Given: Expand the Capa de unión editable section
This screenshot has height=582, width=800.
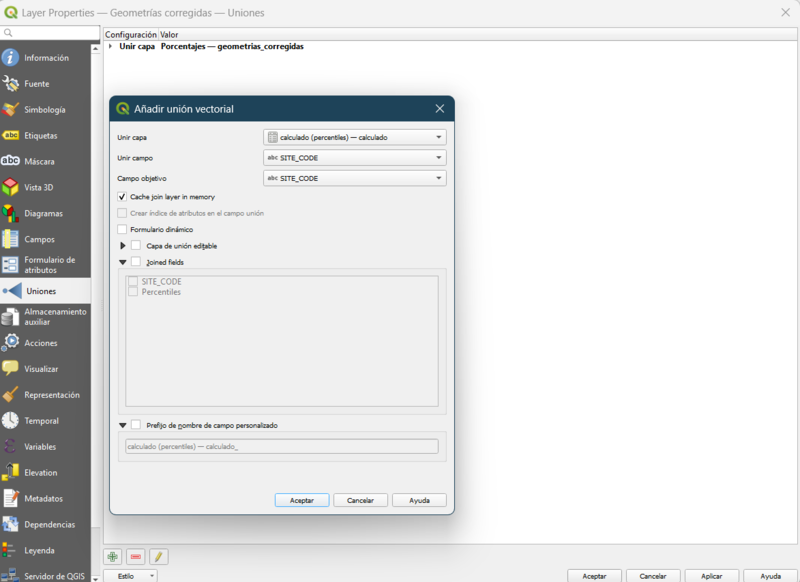Looking at the screenshot, I should pyautogui.click(x=123, y=246).
